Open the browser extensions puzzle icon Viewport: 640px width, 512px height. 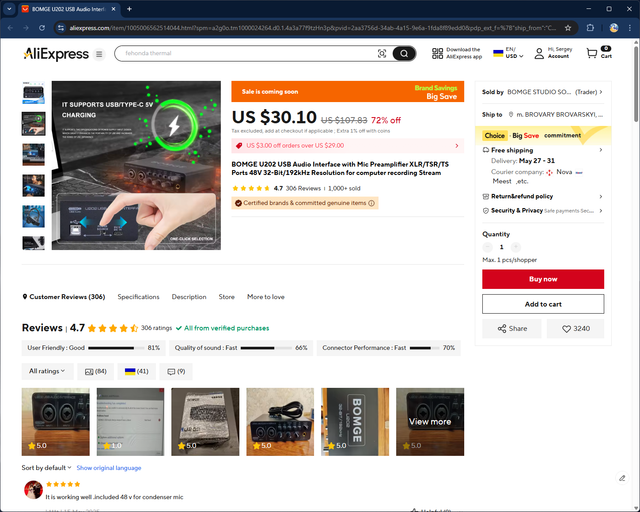coord(590,28)
